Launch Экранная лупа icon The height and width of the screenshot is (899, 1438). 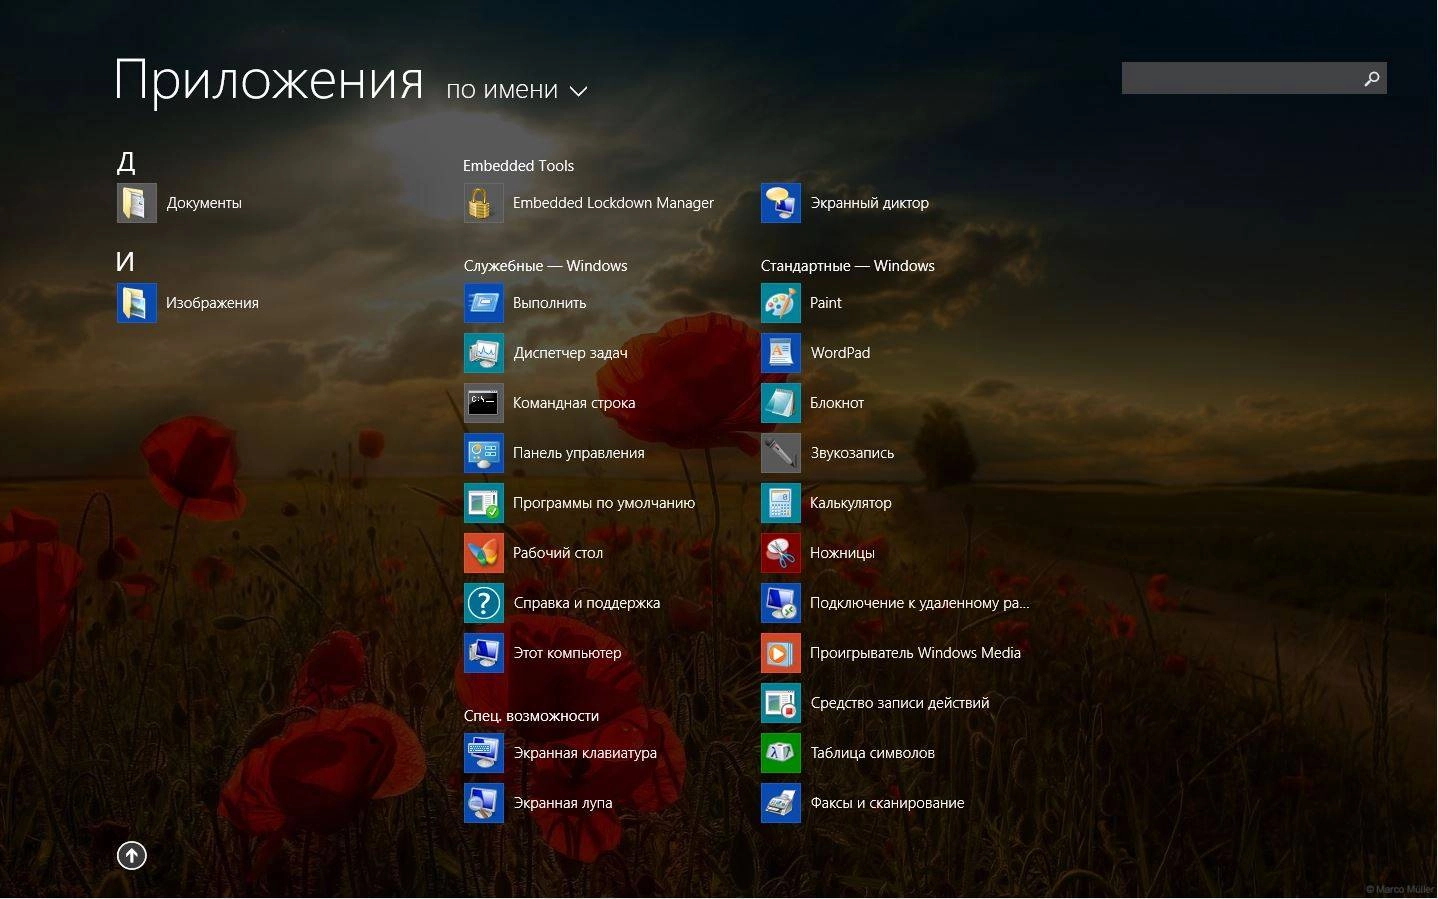pyautogui.click(x=484, y=803)
